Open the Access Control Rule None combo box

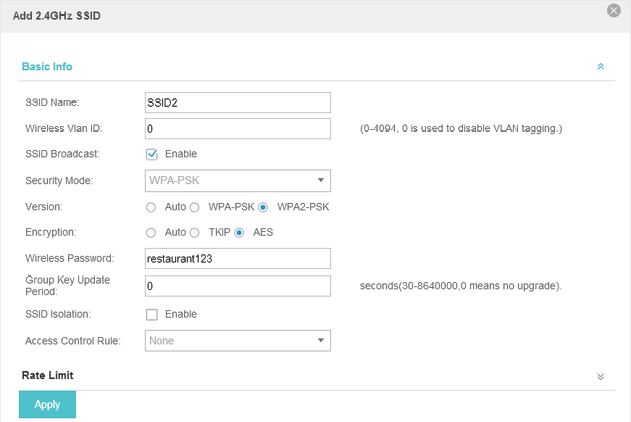click(238, 341)
